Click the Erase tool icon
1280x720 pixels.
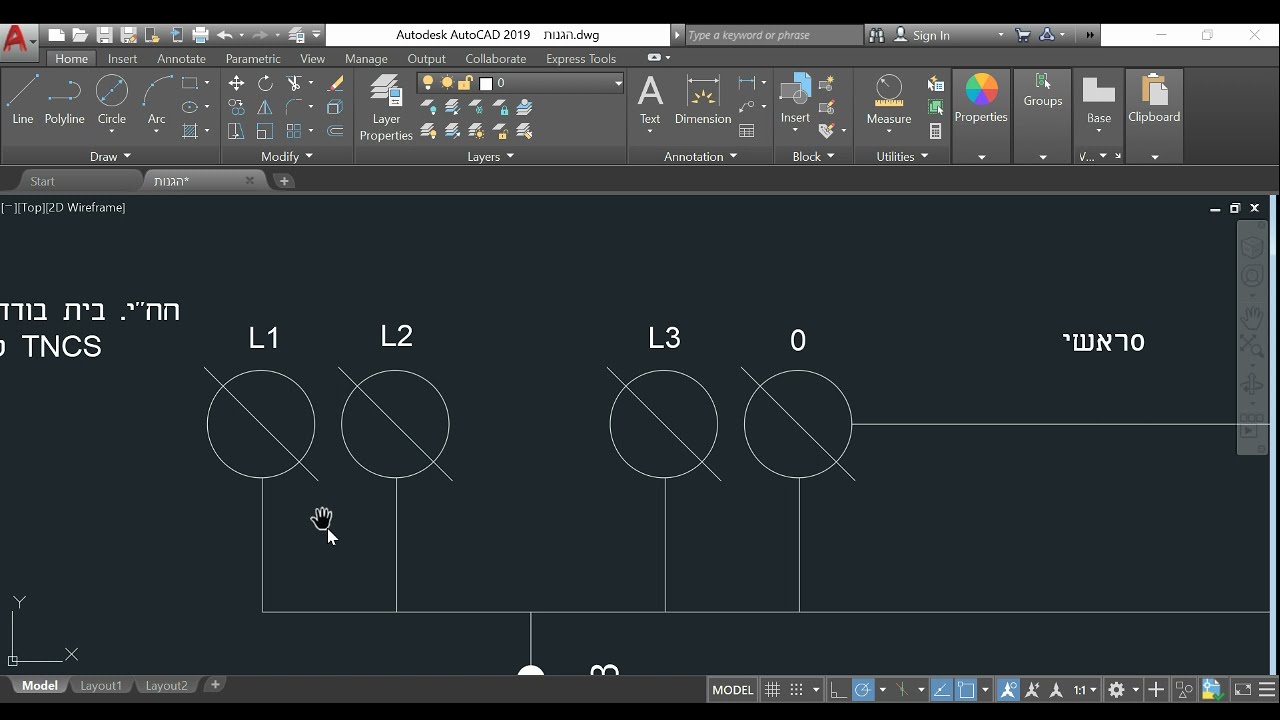click(x=336, y=83)
